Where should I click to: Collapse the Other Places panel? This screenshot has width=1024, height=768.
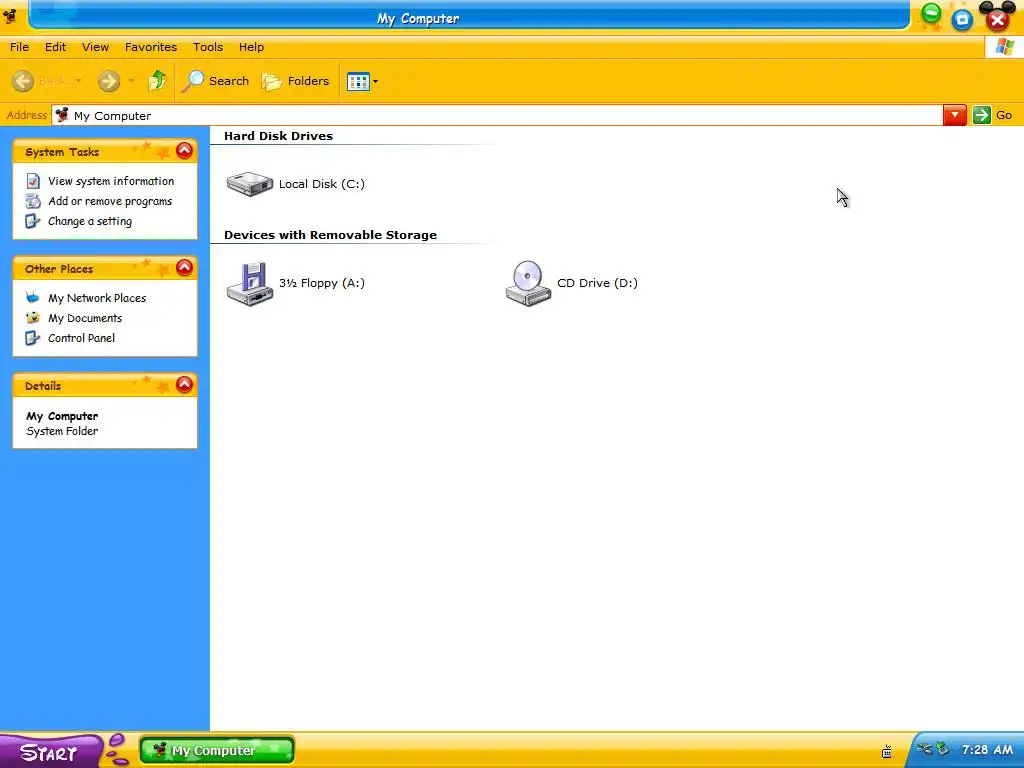pos(184,268)
